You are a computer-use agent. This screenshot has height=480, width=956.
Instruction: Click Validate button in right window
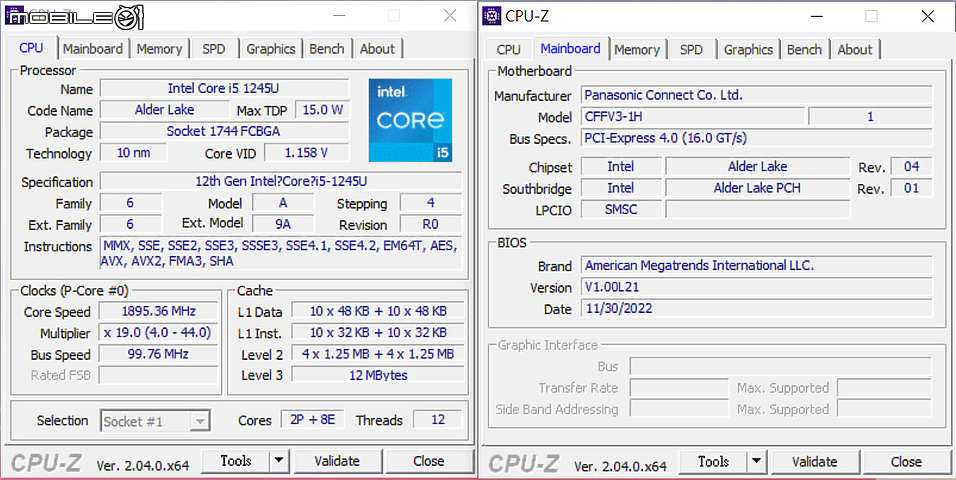pyautogui.click(x=815, y=462)
